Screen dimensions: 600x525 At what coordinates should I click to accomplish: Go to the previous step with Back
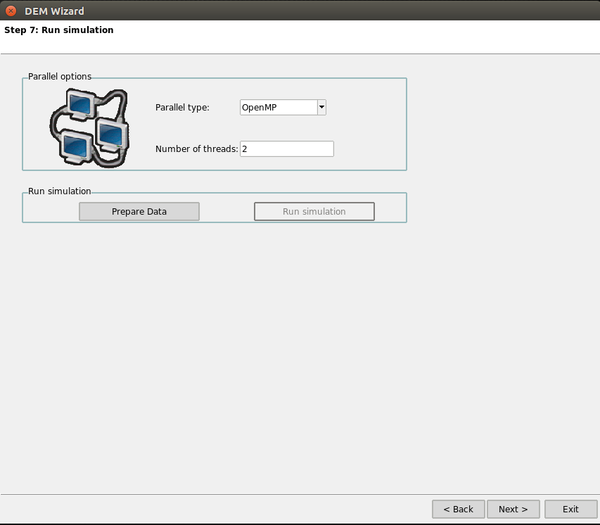pos(458,509)
